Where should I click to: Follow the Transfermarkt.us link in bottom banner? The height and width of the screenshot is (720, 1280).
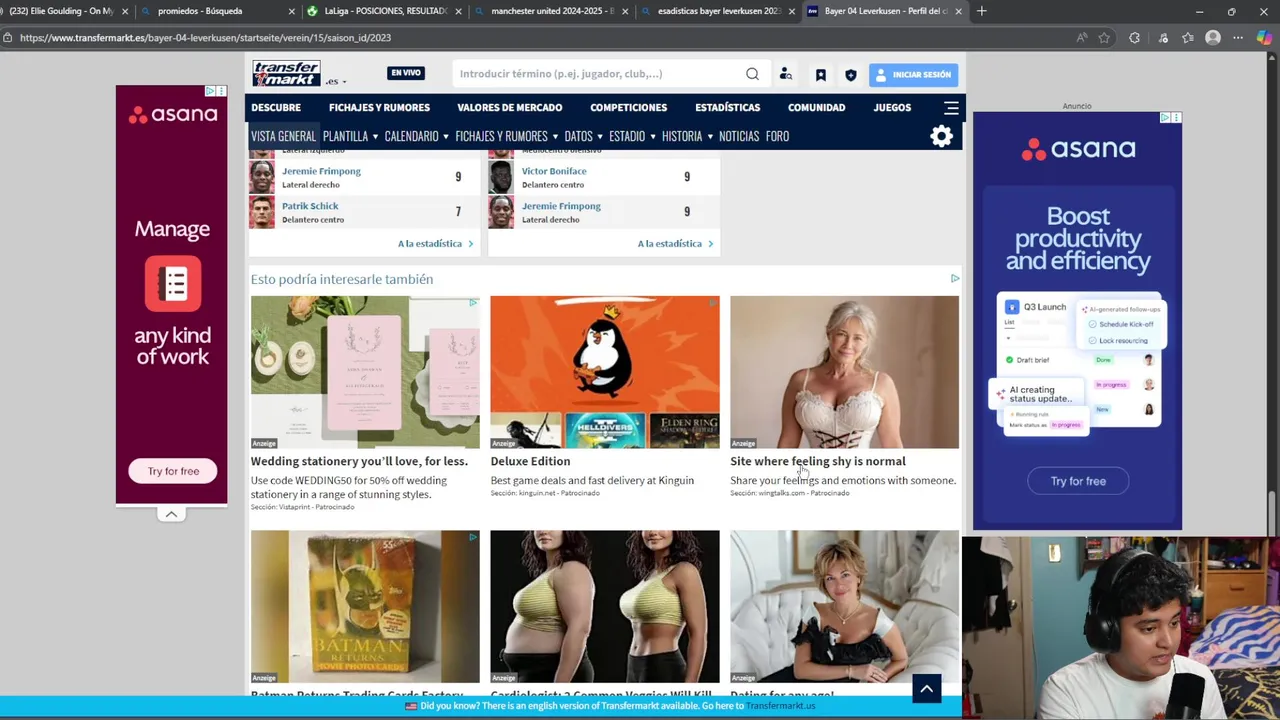tap(780, 706)
